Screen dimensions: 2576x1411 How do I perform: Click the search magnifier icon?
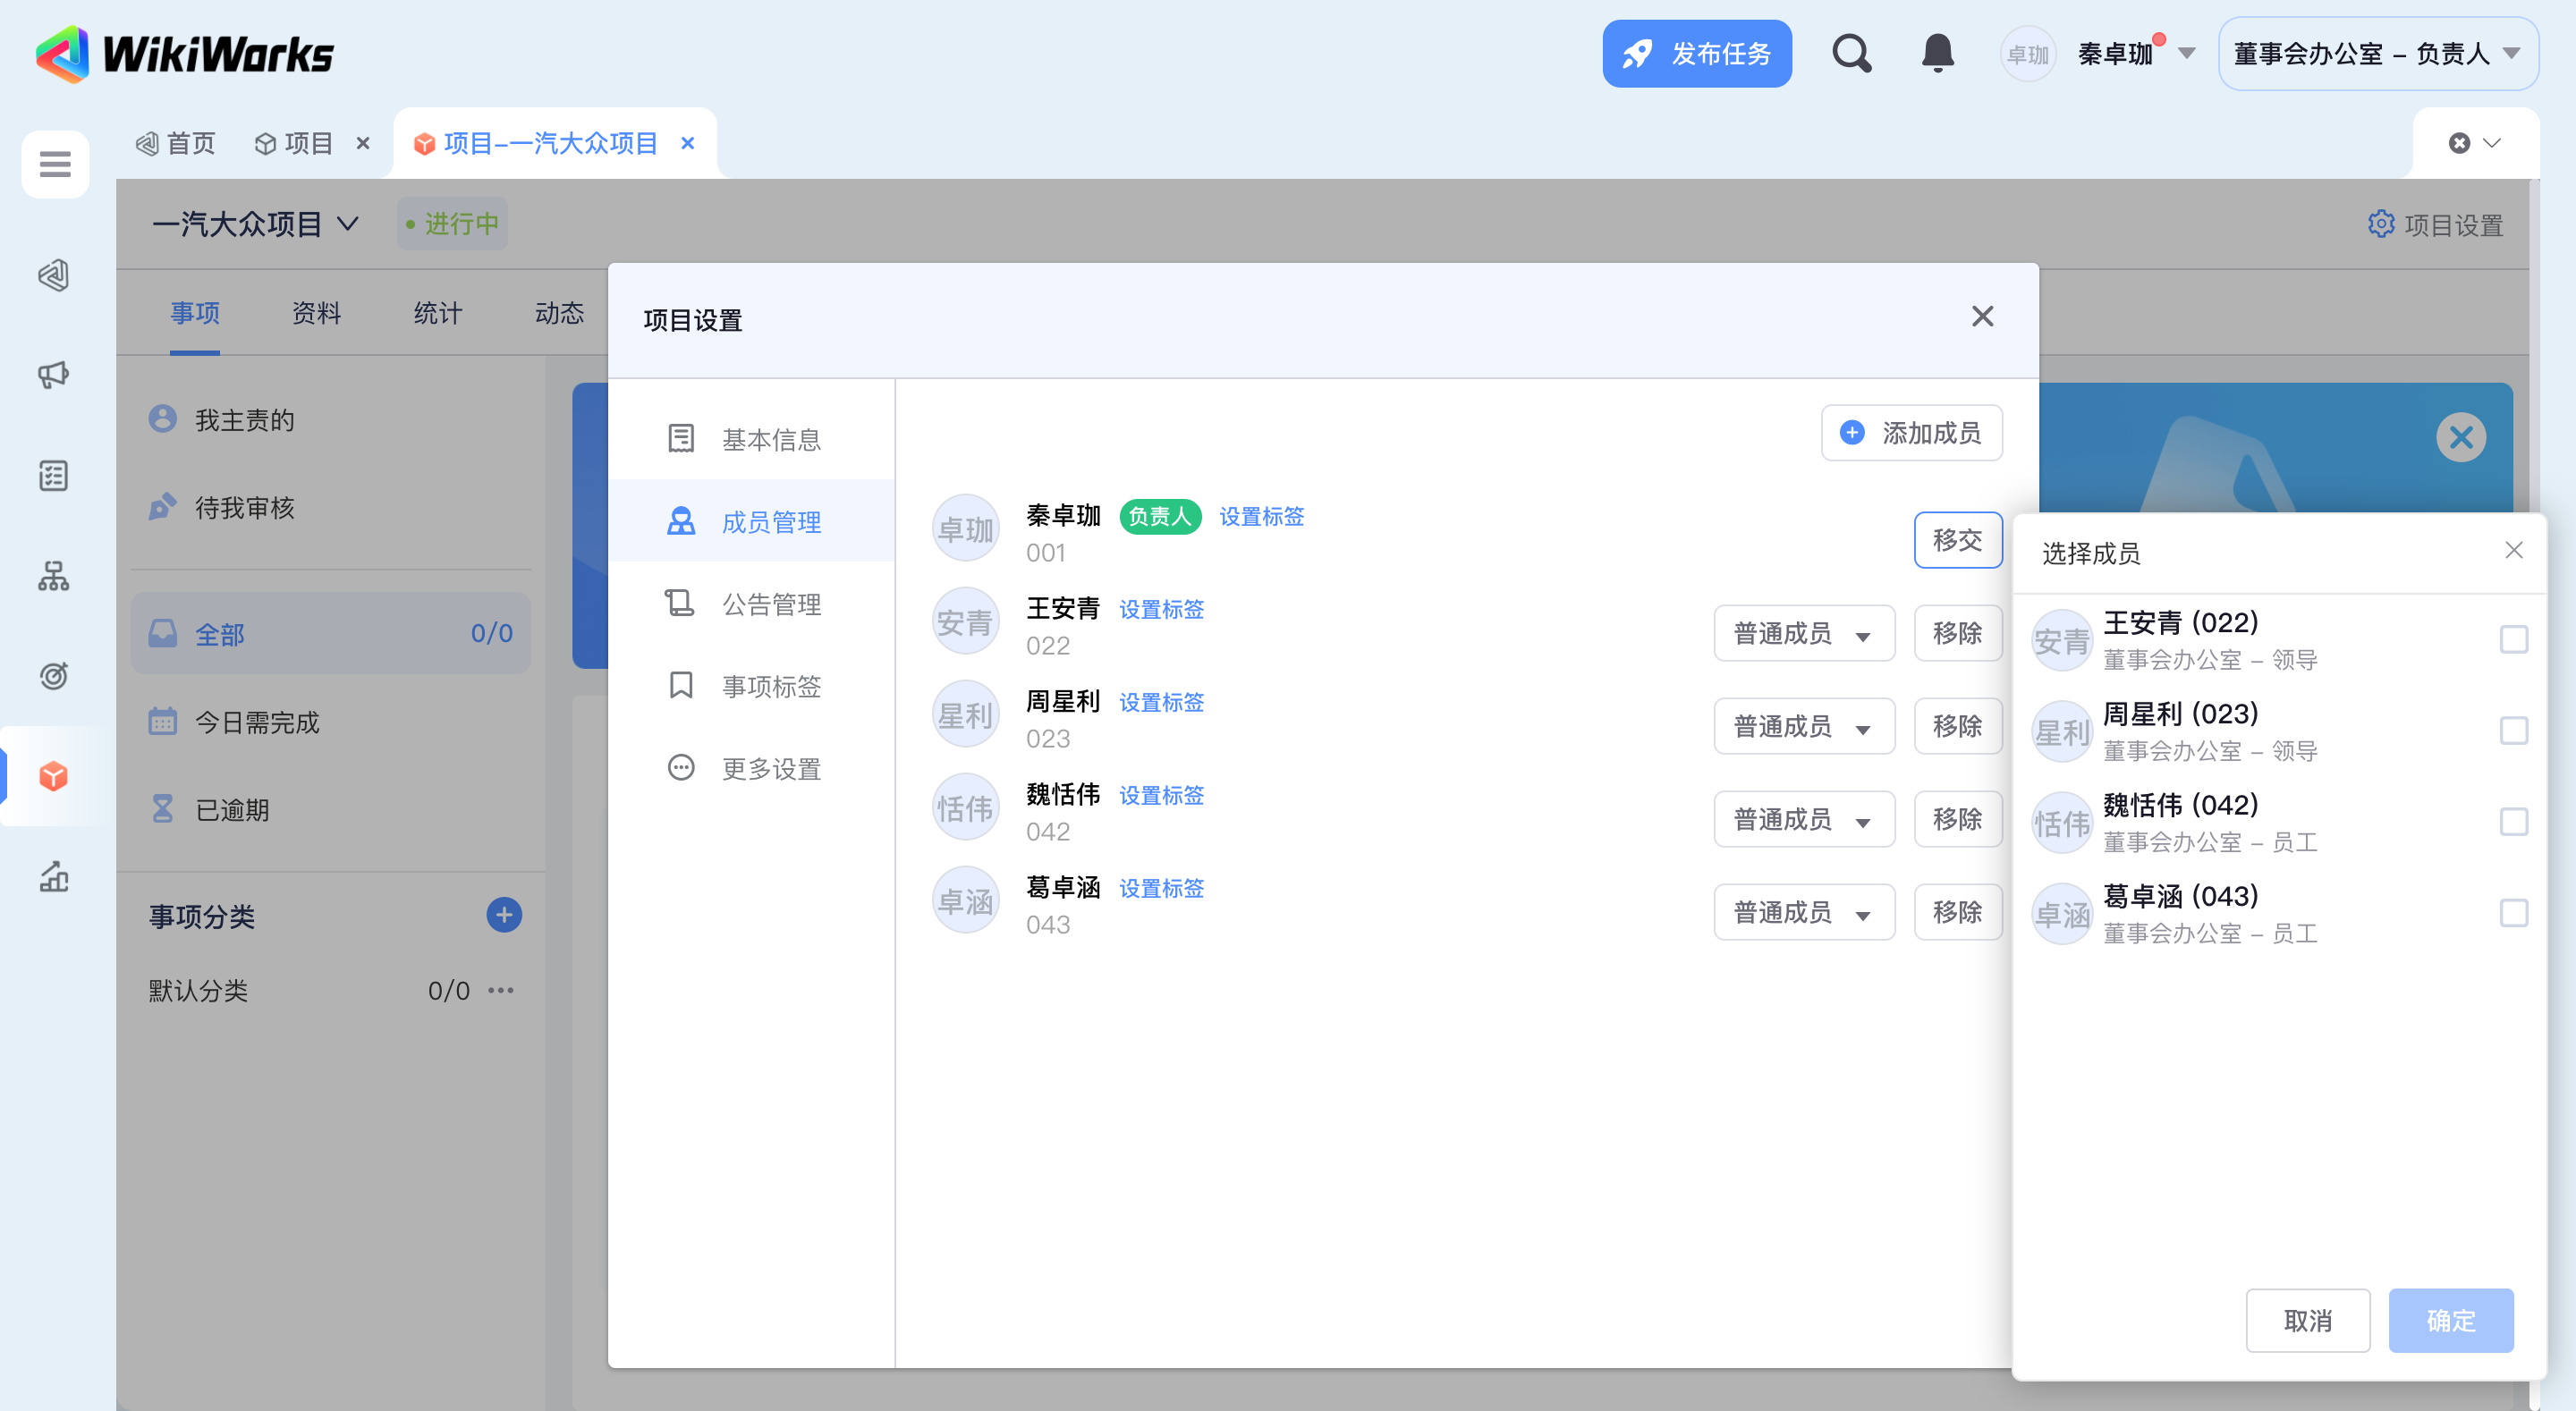(1851, 54)
